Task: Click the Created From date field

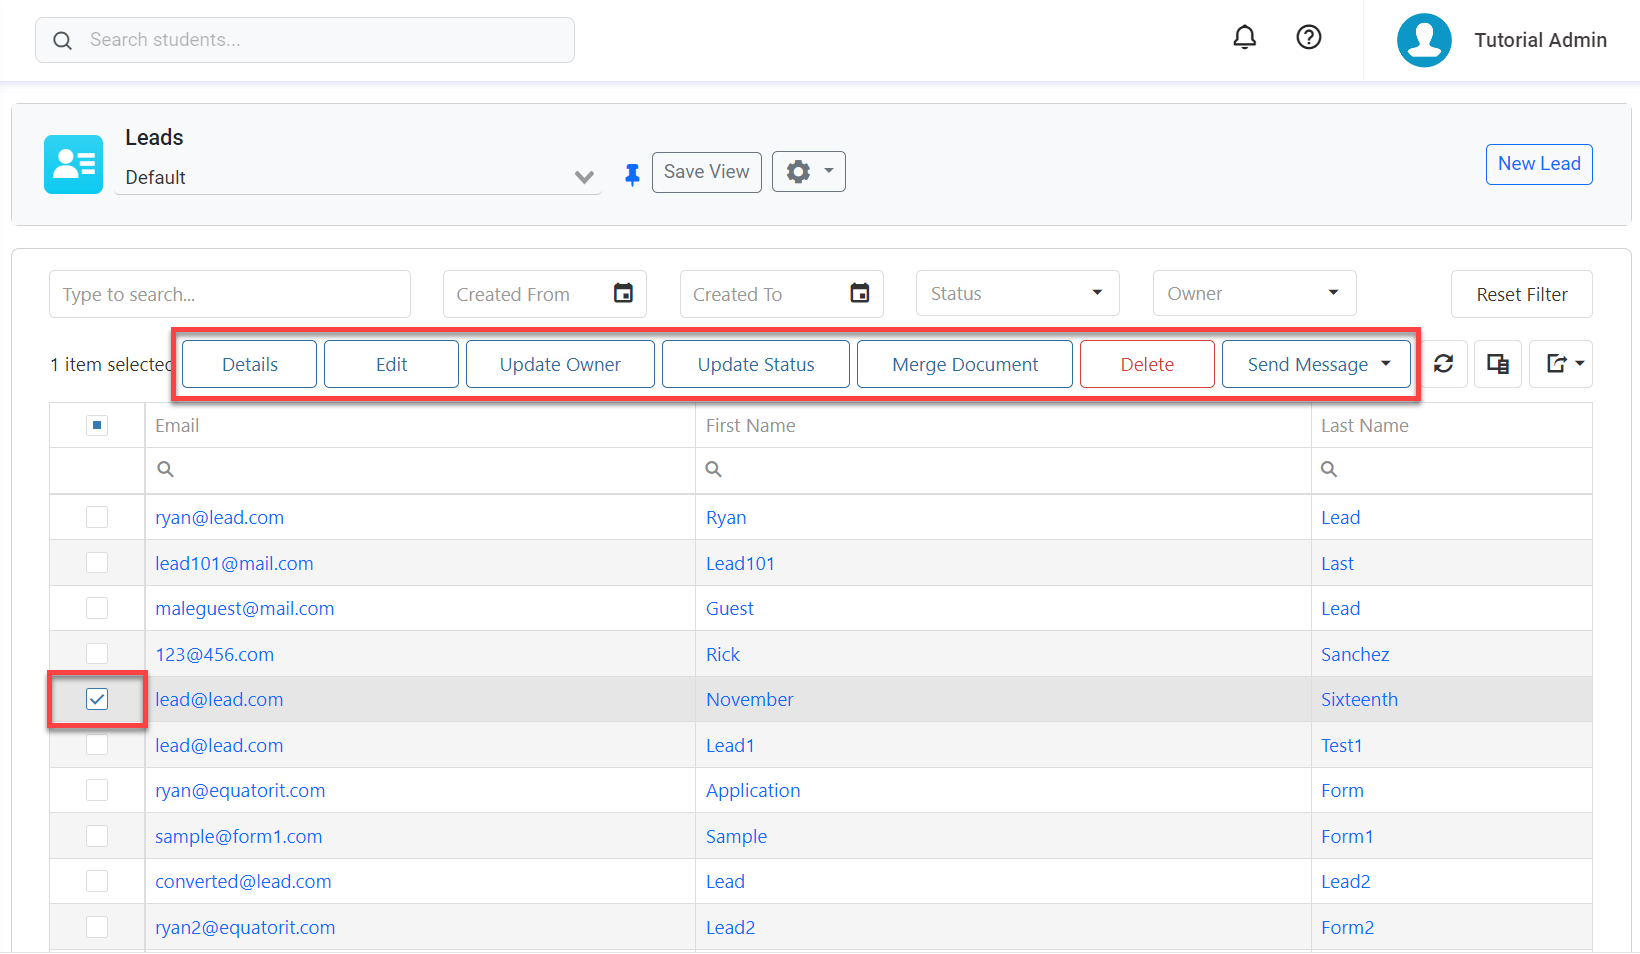Action: (545, 294)
